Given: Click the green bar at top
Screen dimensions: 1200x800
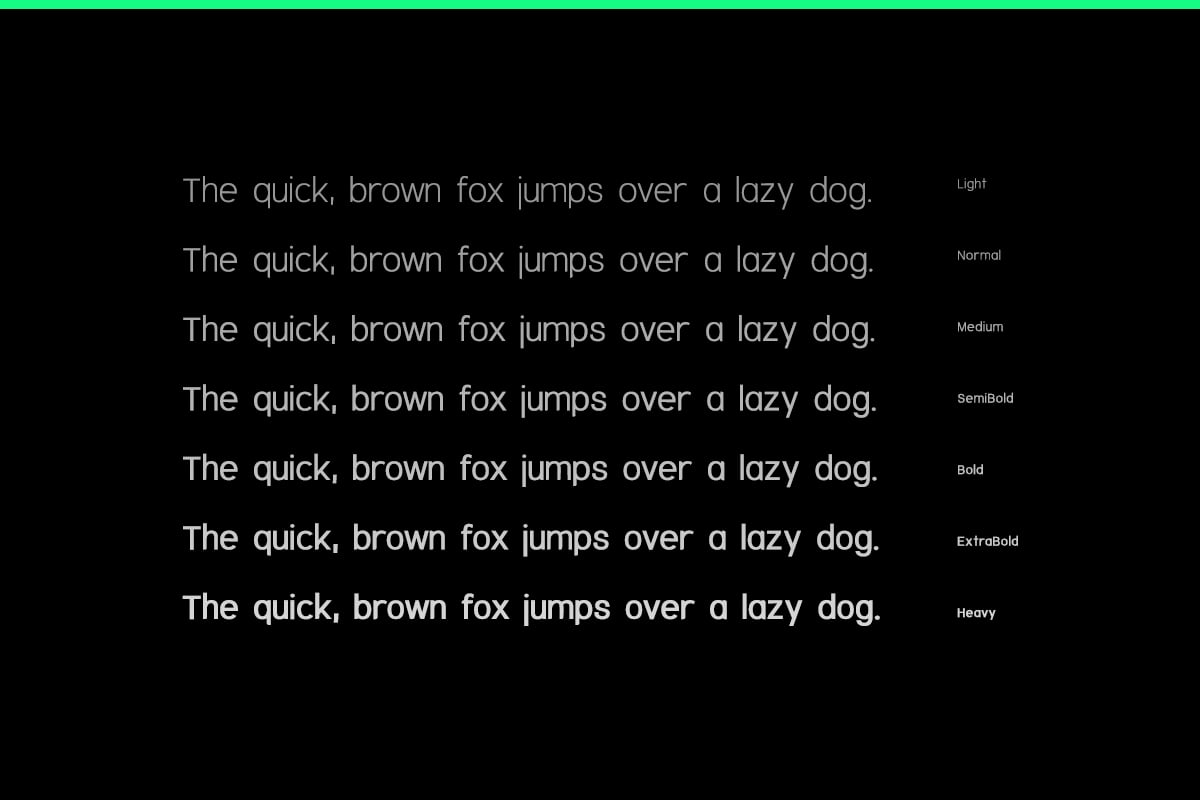Looking at the screenshot, I should click(x=600, y=4).
